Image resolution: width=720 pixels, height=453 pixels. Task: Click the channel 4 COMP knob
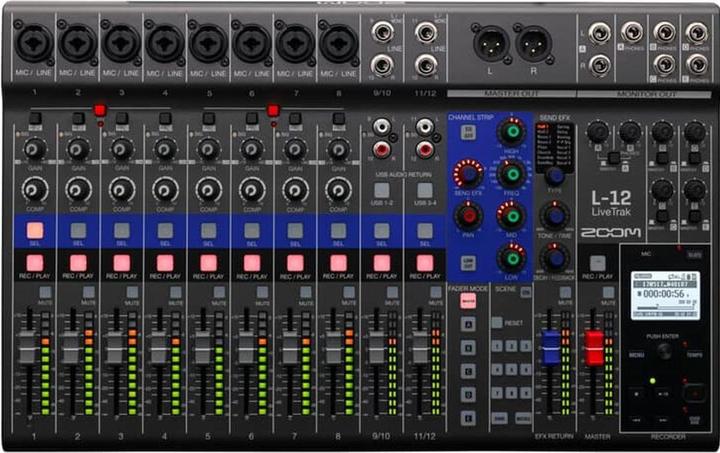coord(165,190)
